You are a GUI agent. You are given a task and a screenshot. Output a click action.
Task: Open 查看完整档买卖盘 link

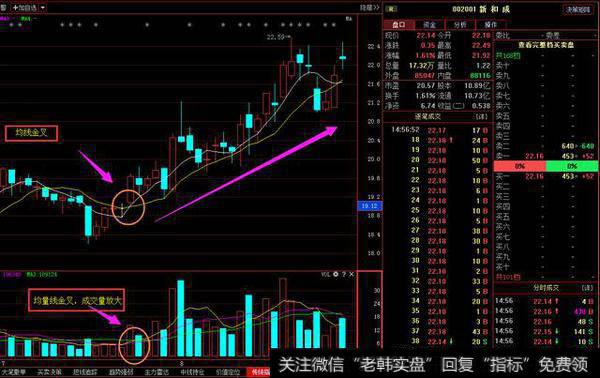pos(546,45)
